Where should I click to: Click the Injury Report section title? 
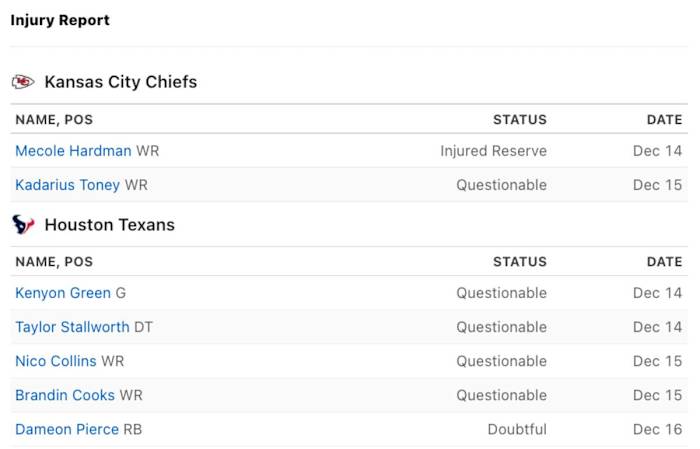pos(60,20)
